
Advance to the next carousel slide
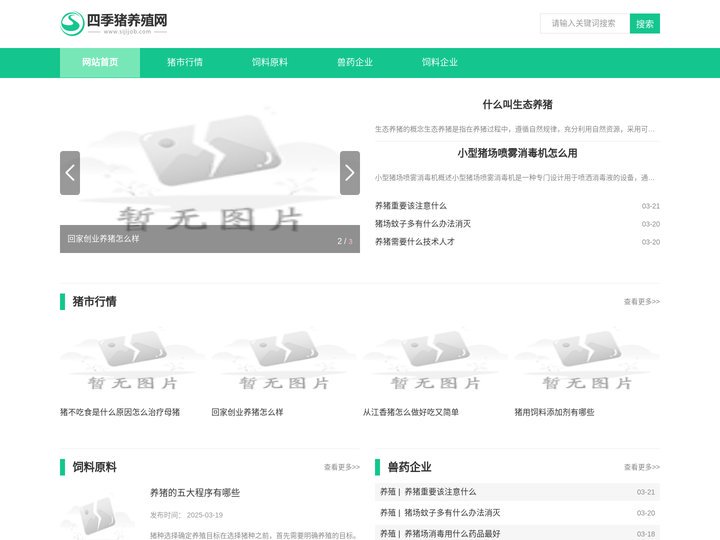tap(349, 173)
